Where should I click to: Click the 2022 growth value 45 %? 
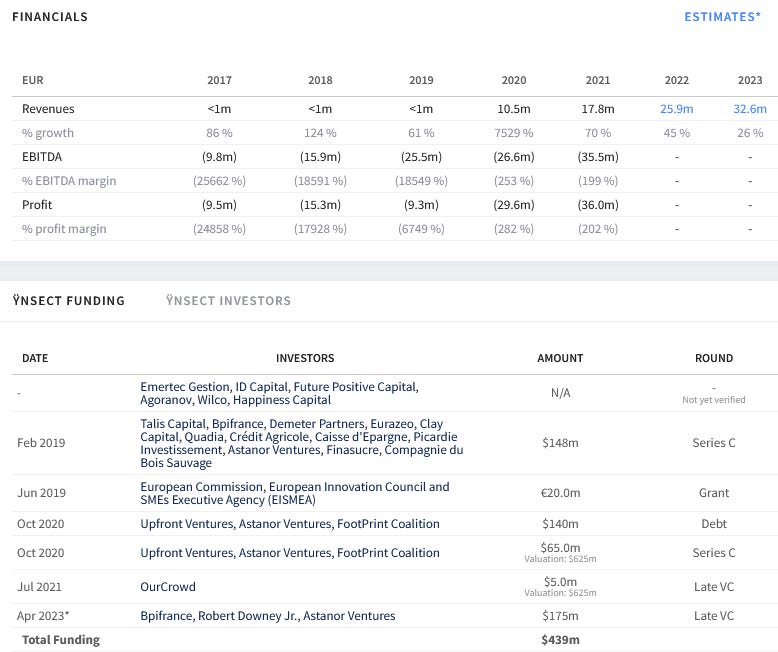click(676, 133)
